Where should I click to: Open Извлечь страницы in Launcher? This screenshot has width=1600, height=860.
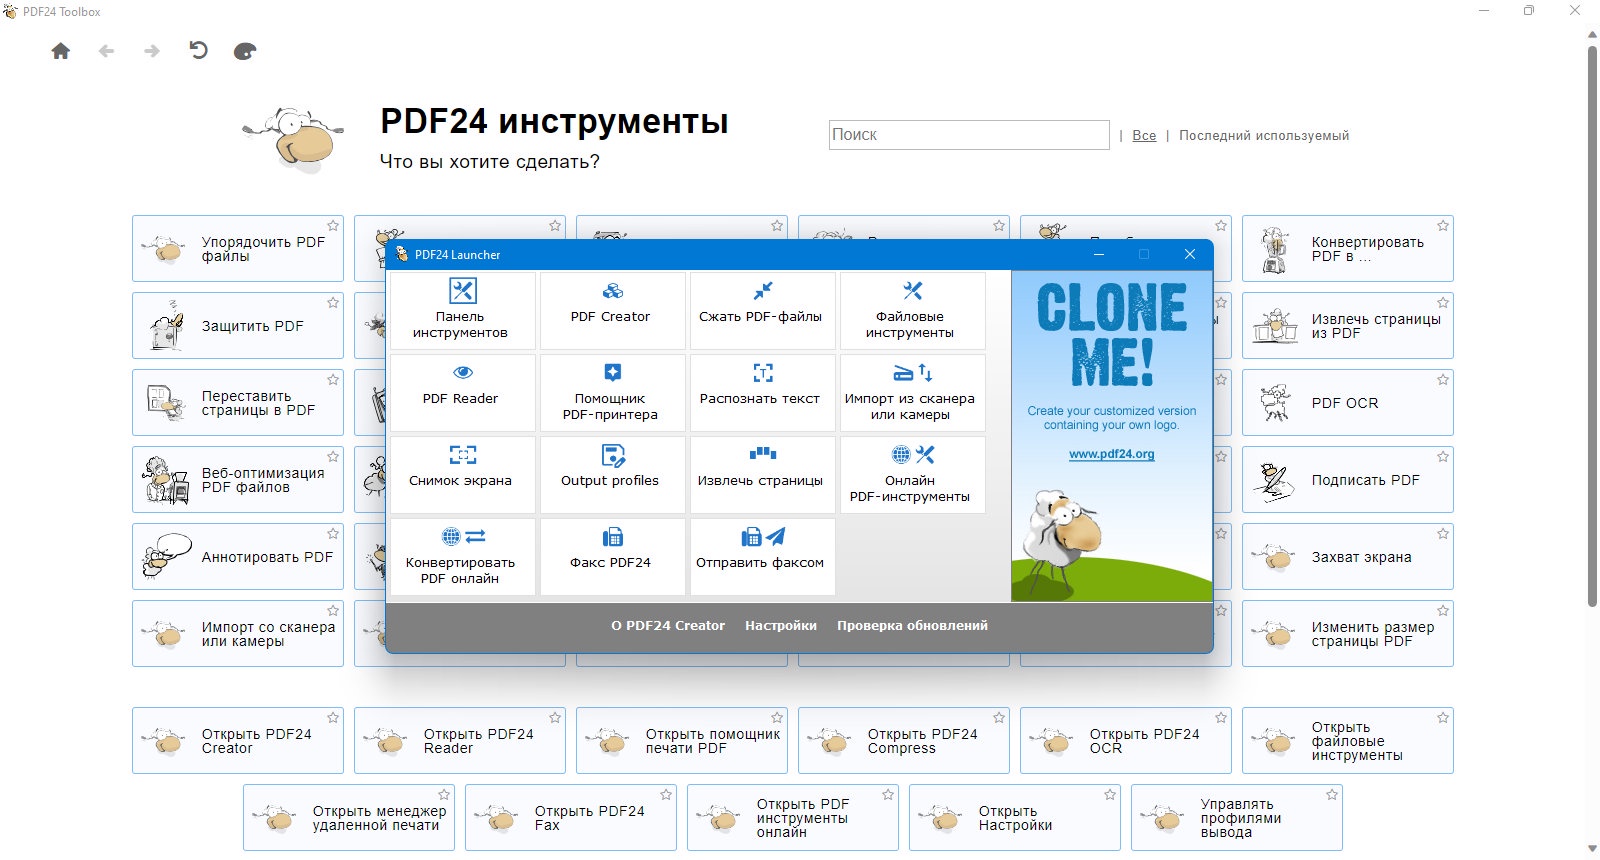coord(762,475)
